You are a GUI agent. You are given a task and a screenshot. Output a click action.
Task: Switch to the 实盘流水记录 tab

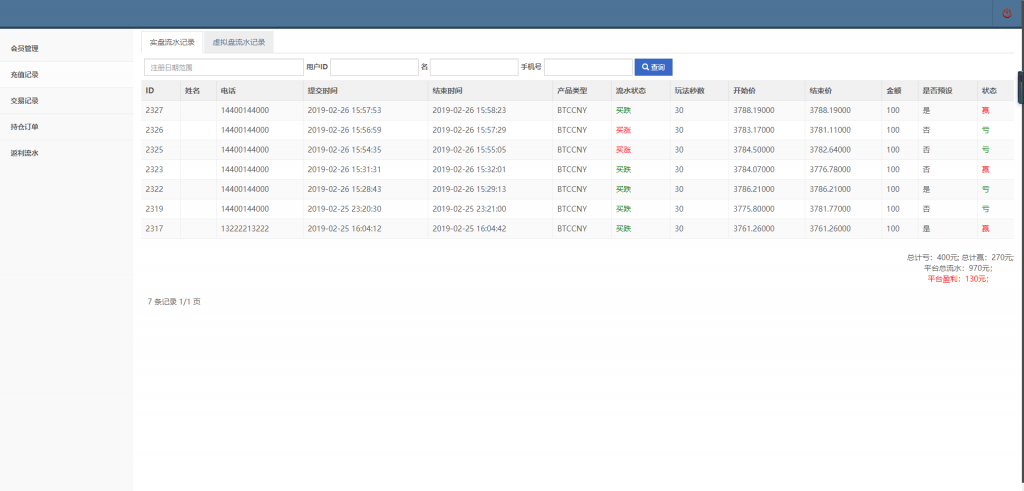click(172, 42)
